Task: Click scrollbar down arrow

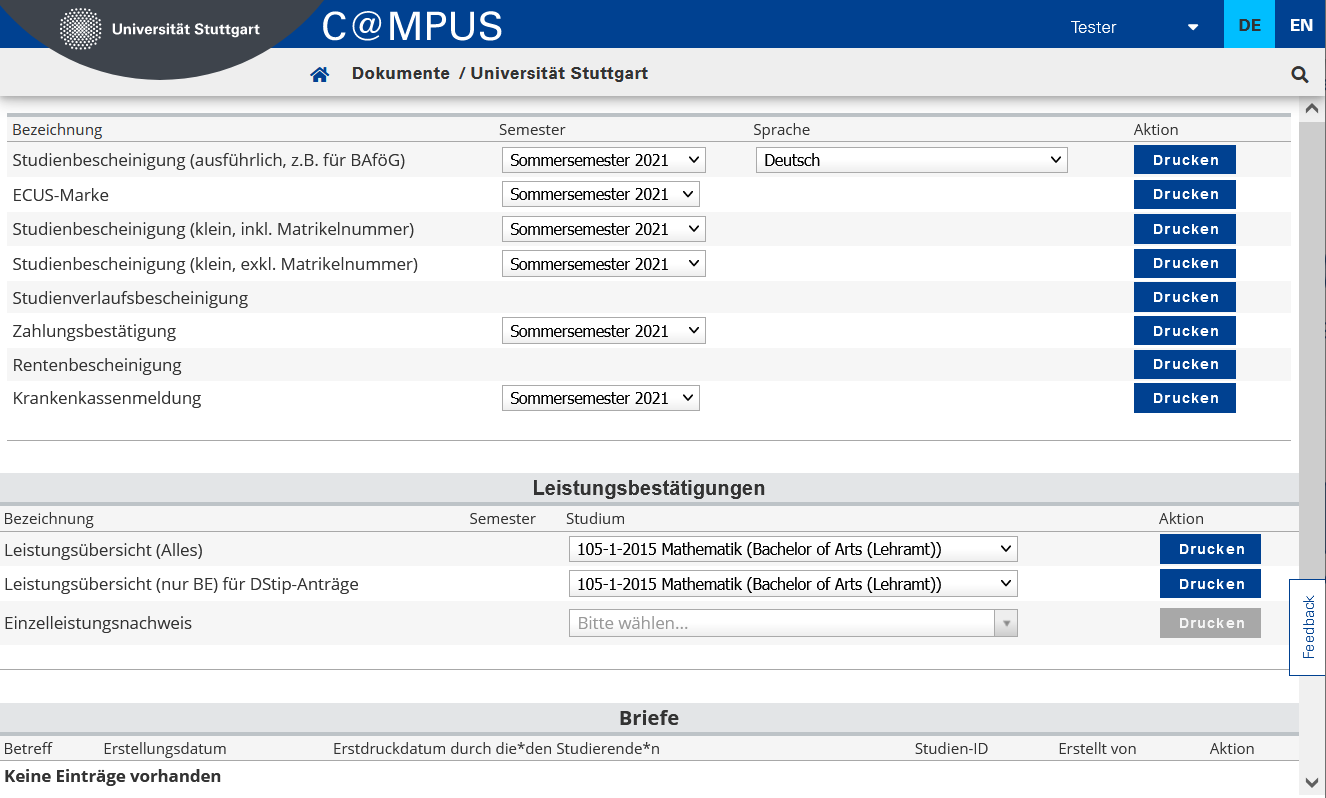Action: pyautogui.click(x=1312, y=782)
